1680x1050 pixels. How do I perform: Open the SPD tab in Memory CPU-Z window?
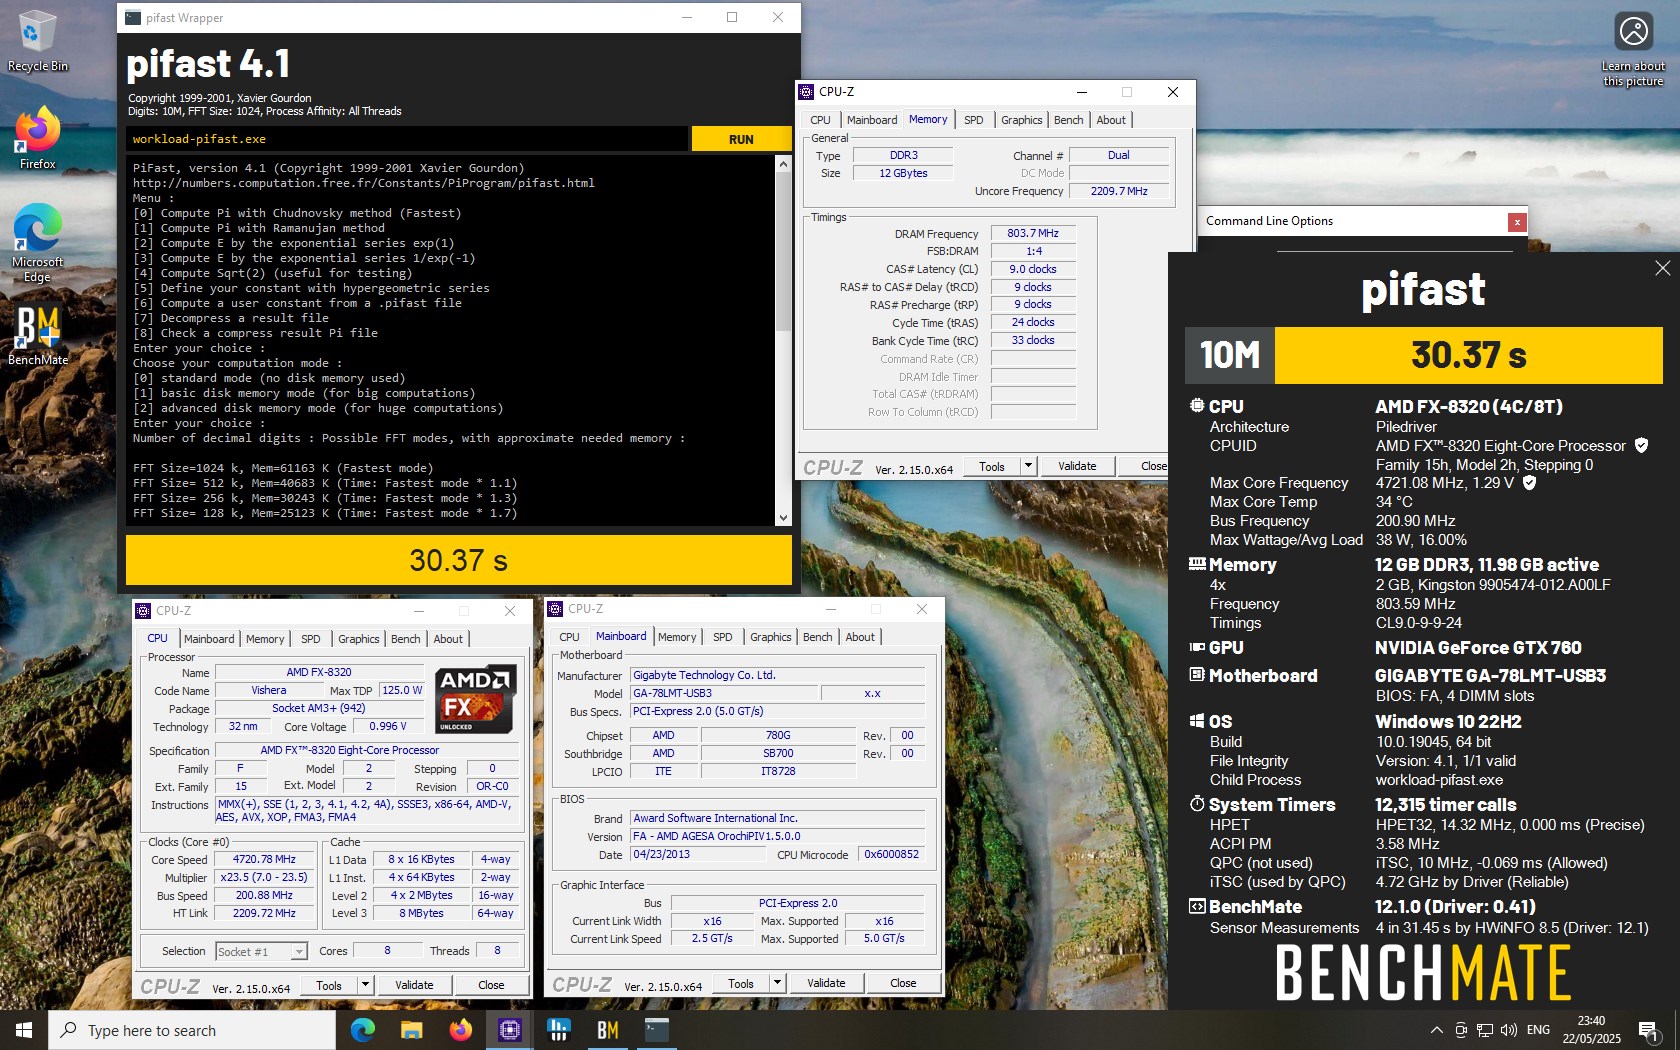tap(973, 120)
